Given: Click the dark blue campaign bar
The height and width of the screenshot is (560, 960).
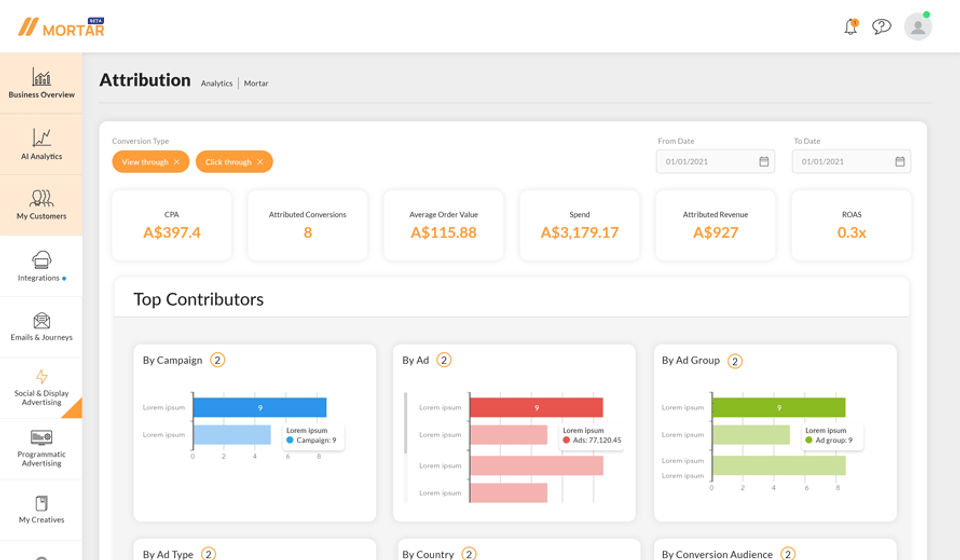Looking at the screenshot, I should (260, 408).
